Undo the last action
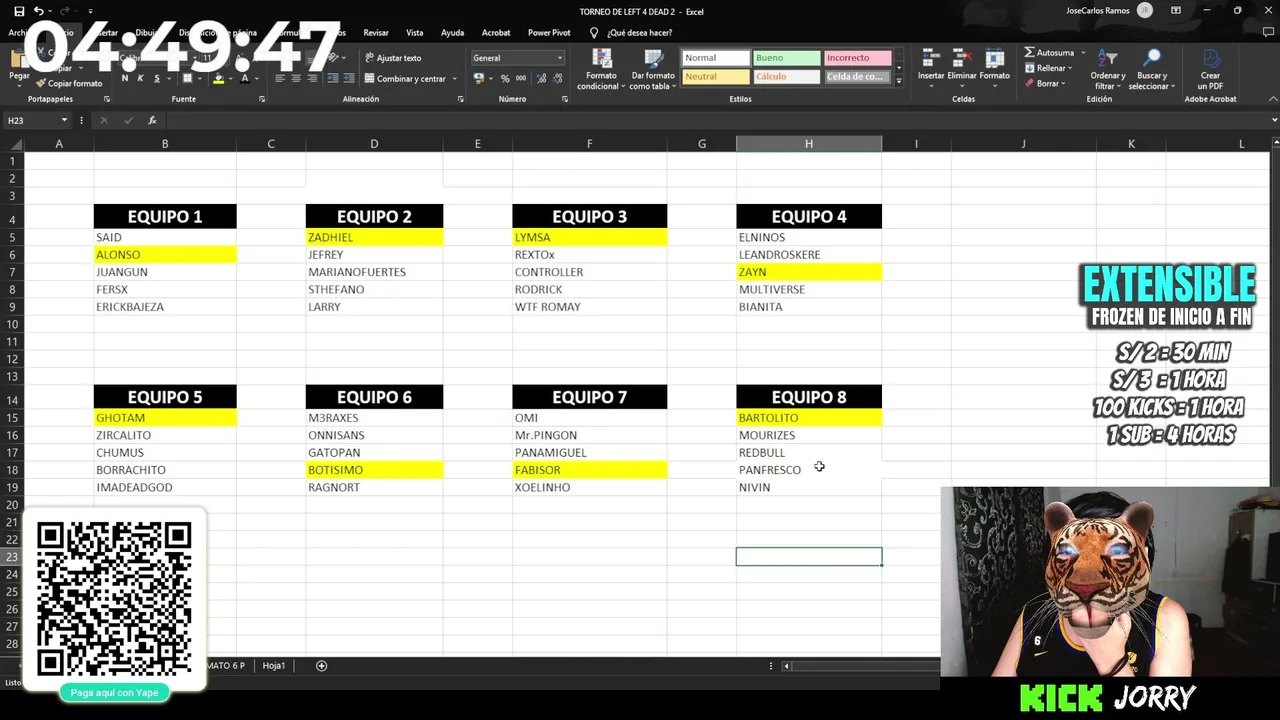Viewport: 1280px width, 720px height. pyautogui.click(x=38, y=11)
